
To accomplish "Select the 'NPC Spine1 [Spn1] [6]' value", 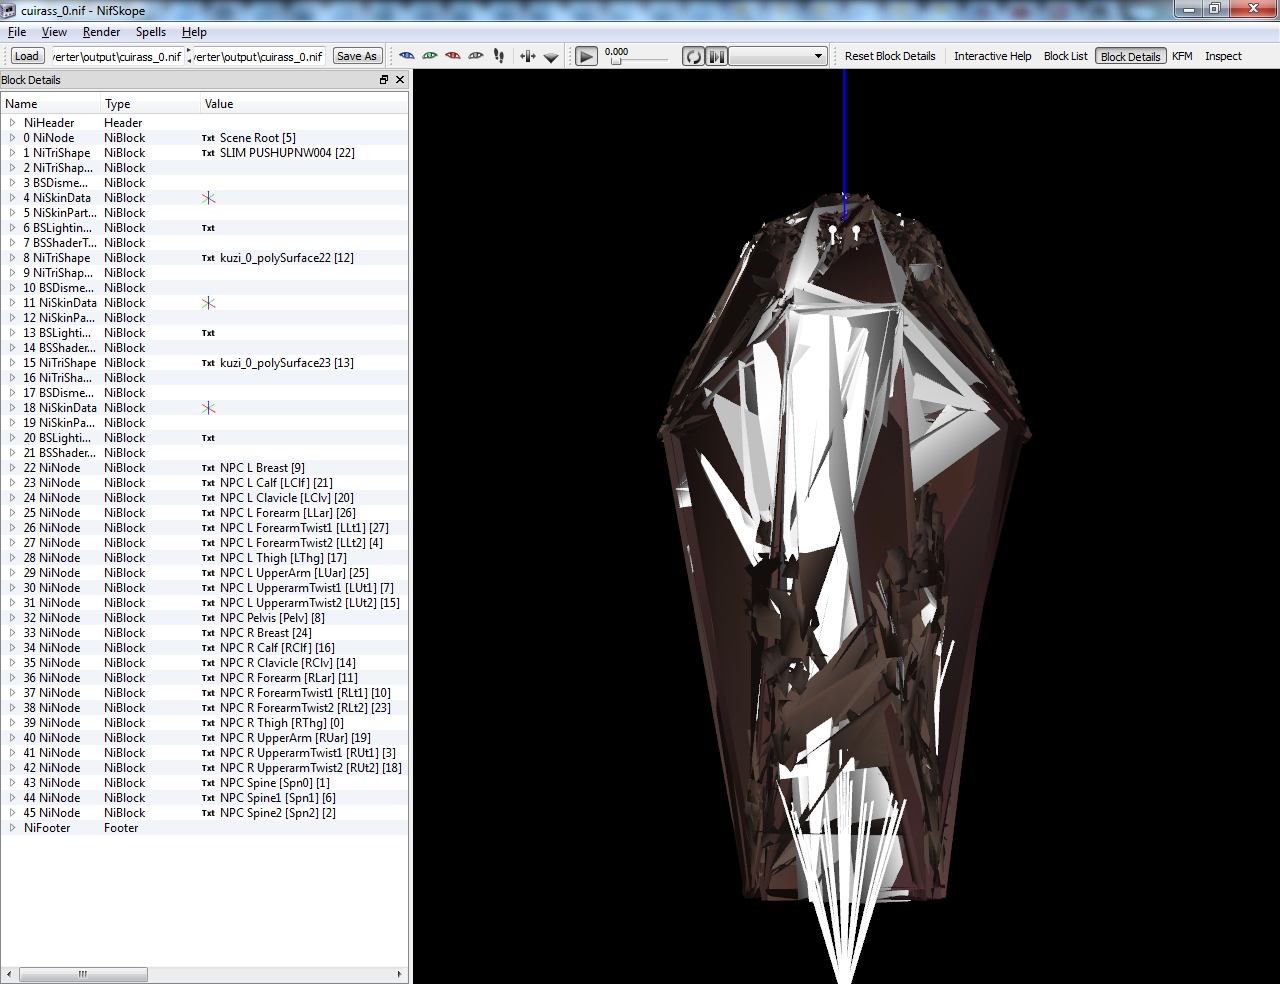I will click(278, 798).
